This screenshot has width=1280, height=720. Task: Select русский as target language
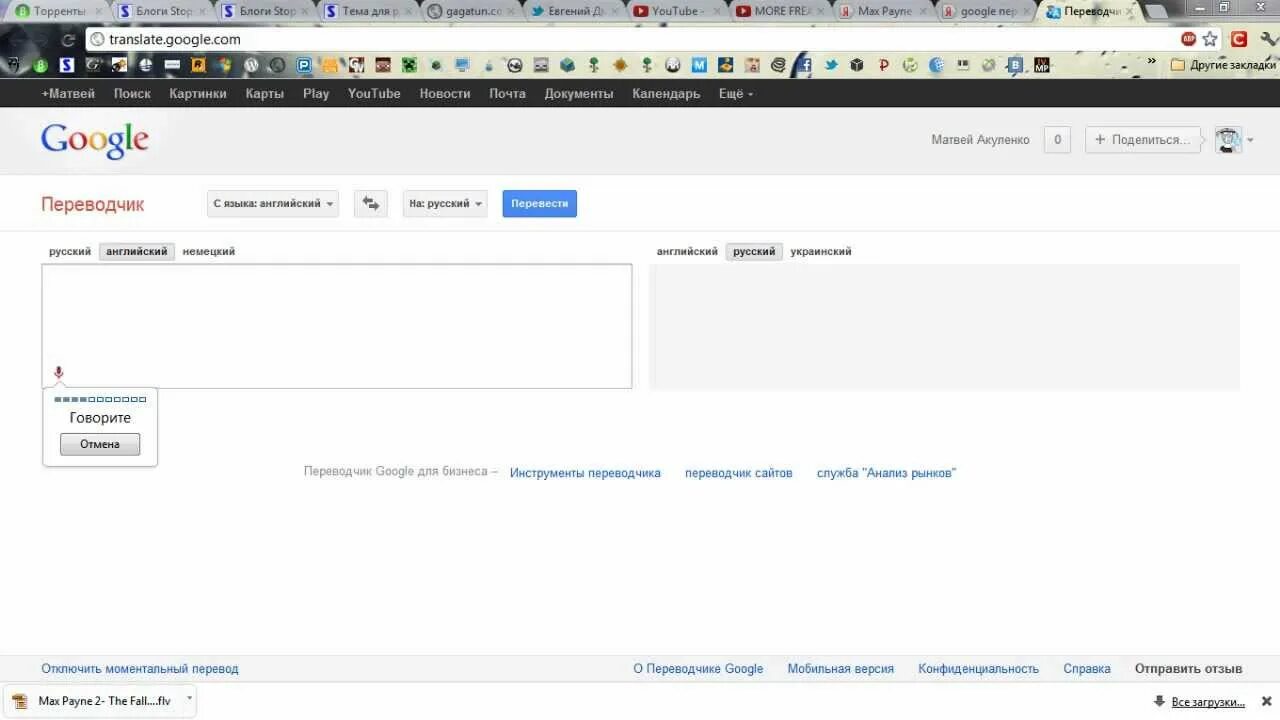point(754,252)
